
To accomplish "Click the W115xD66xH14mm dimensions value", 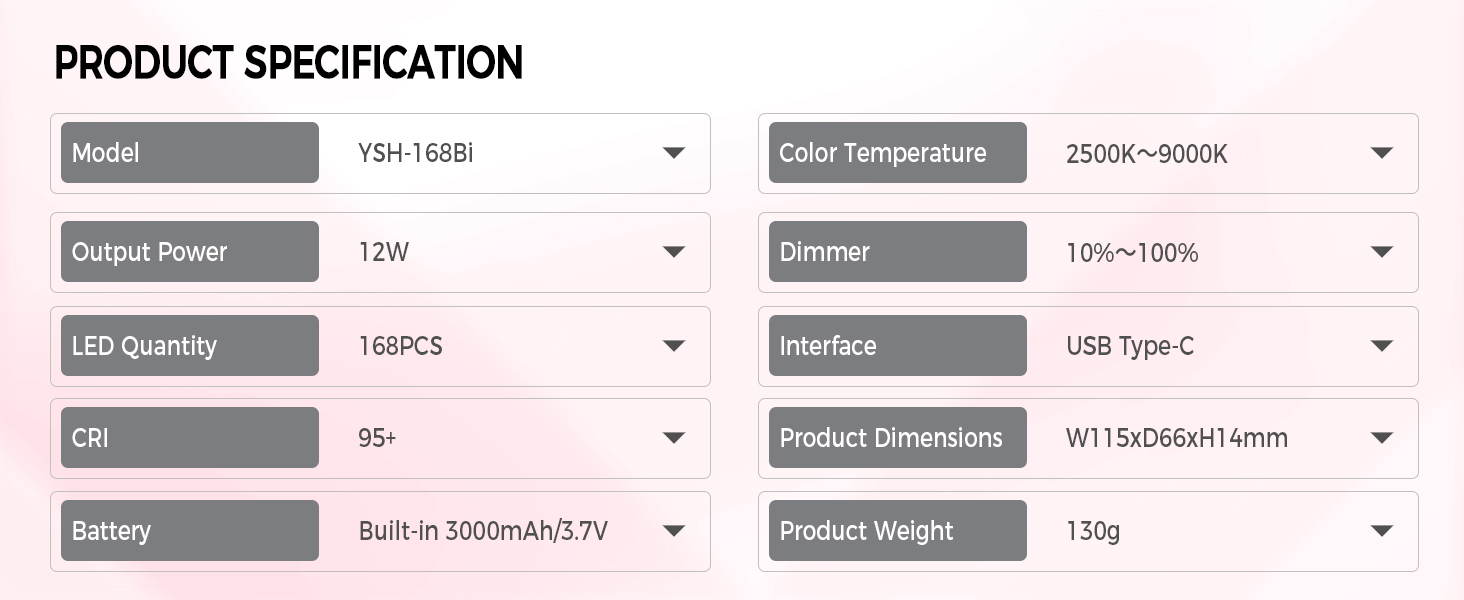I will point(1177,438).
